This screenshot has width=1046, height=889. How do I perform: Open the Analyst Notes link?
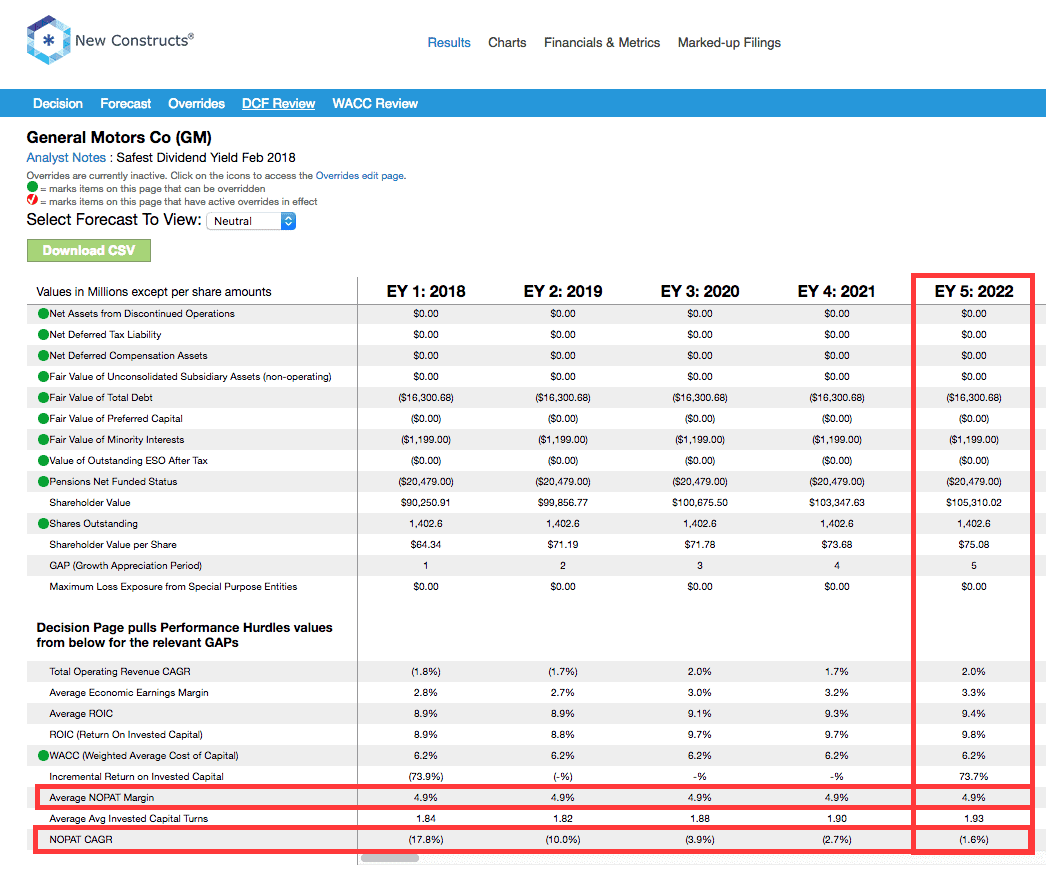click(x=66, y=157)
